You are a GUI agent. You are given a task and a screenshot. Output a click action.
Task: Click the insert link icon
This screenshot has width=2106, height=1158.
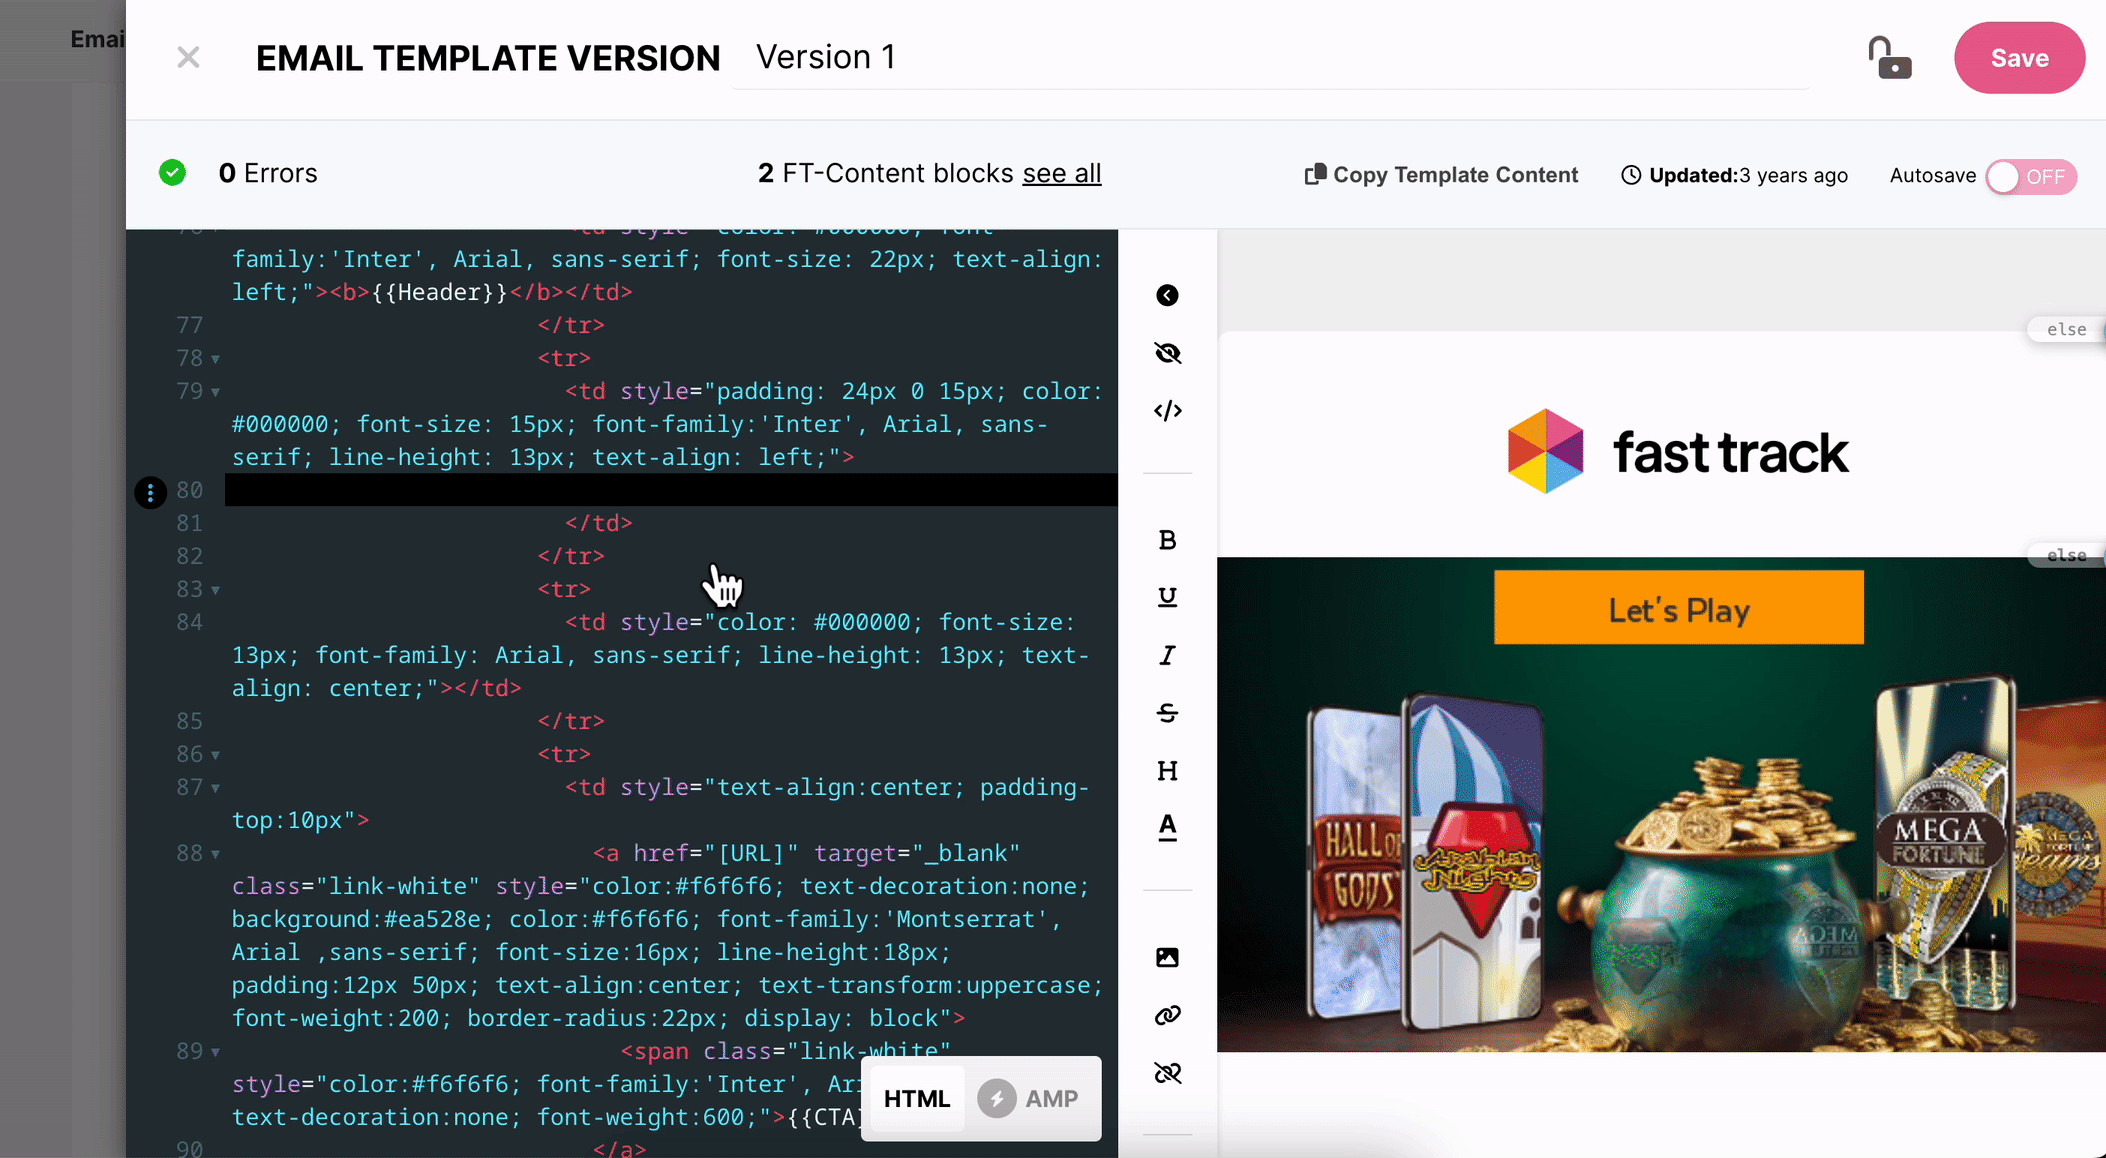pos(1167,1016)
